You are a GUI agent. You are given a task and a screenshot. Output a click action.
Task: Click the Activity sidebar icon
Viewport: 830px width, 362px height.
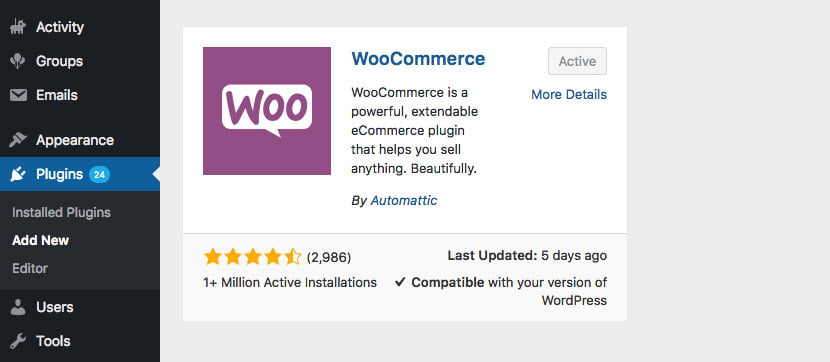[18, 27]
